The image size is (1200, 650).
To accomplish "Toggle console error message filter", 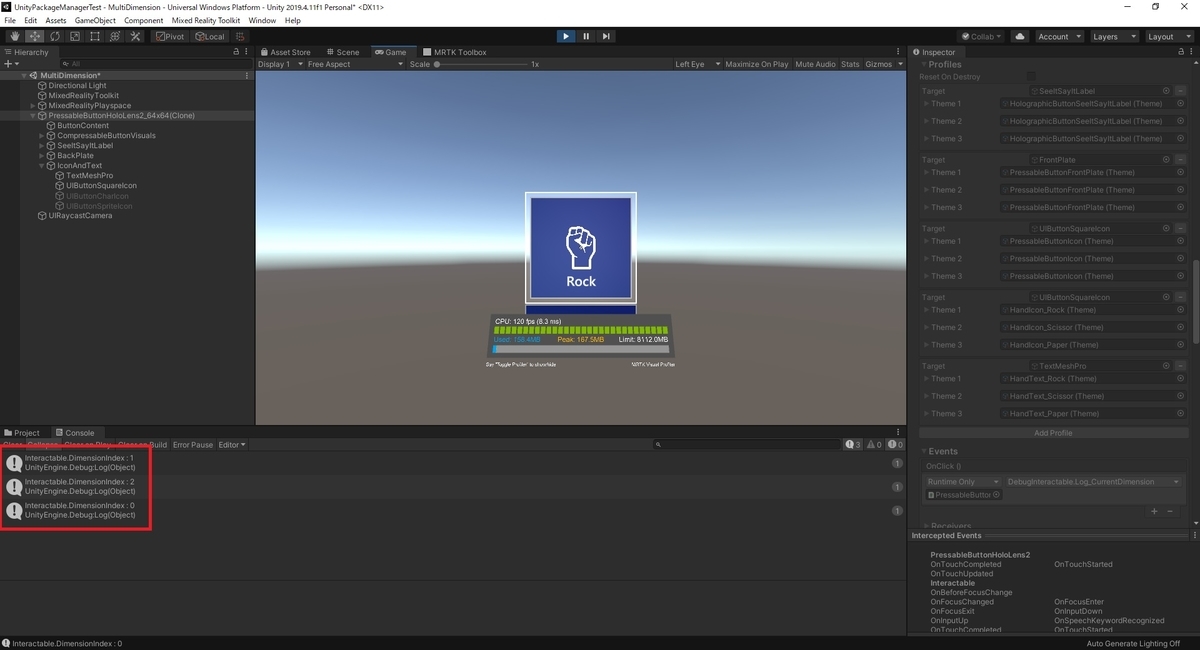I will coord(896,444).
